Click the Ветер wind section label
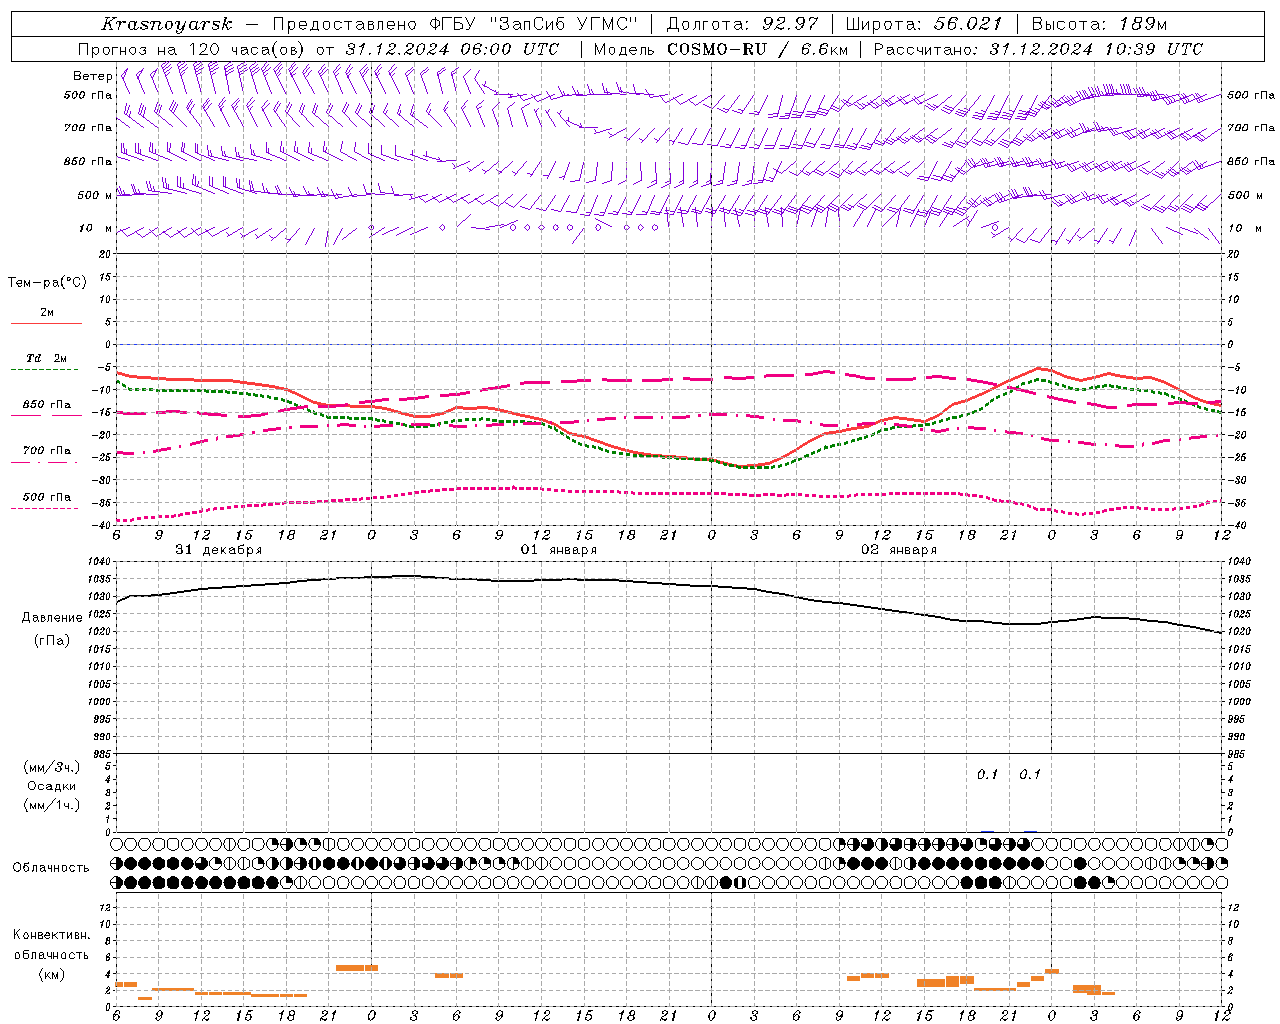 pos(92,76)
